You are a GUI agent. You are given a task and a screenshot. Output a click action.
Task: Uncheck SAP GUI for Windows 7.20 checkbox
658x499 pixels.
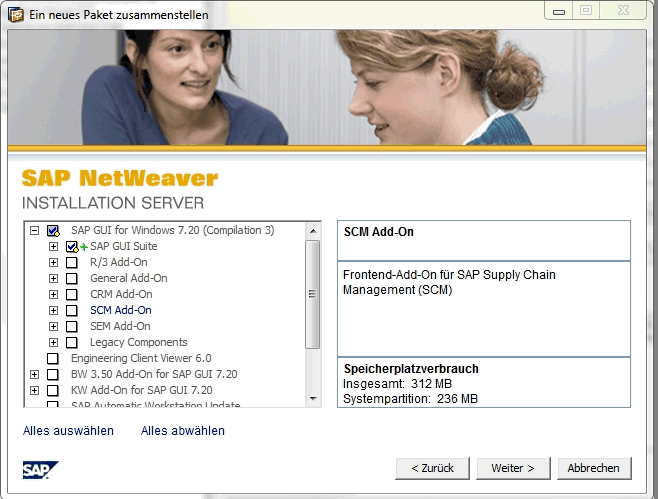53,230
